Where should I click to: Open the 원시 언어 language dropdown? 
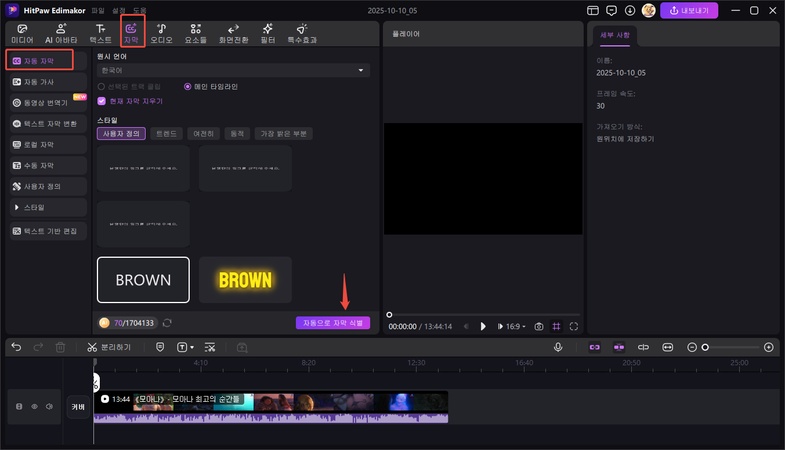pyautogui.click(x=233, y=71)
